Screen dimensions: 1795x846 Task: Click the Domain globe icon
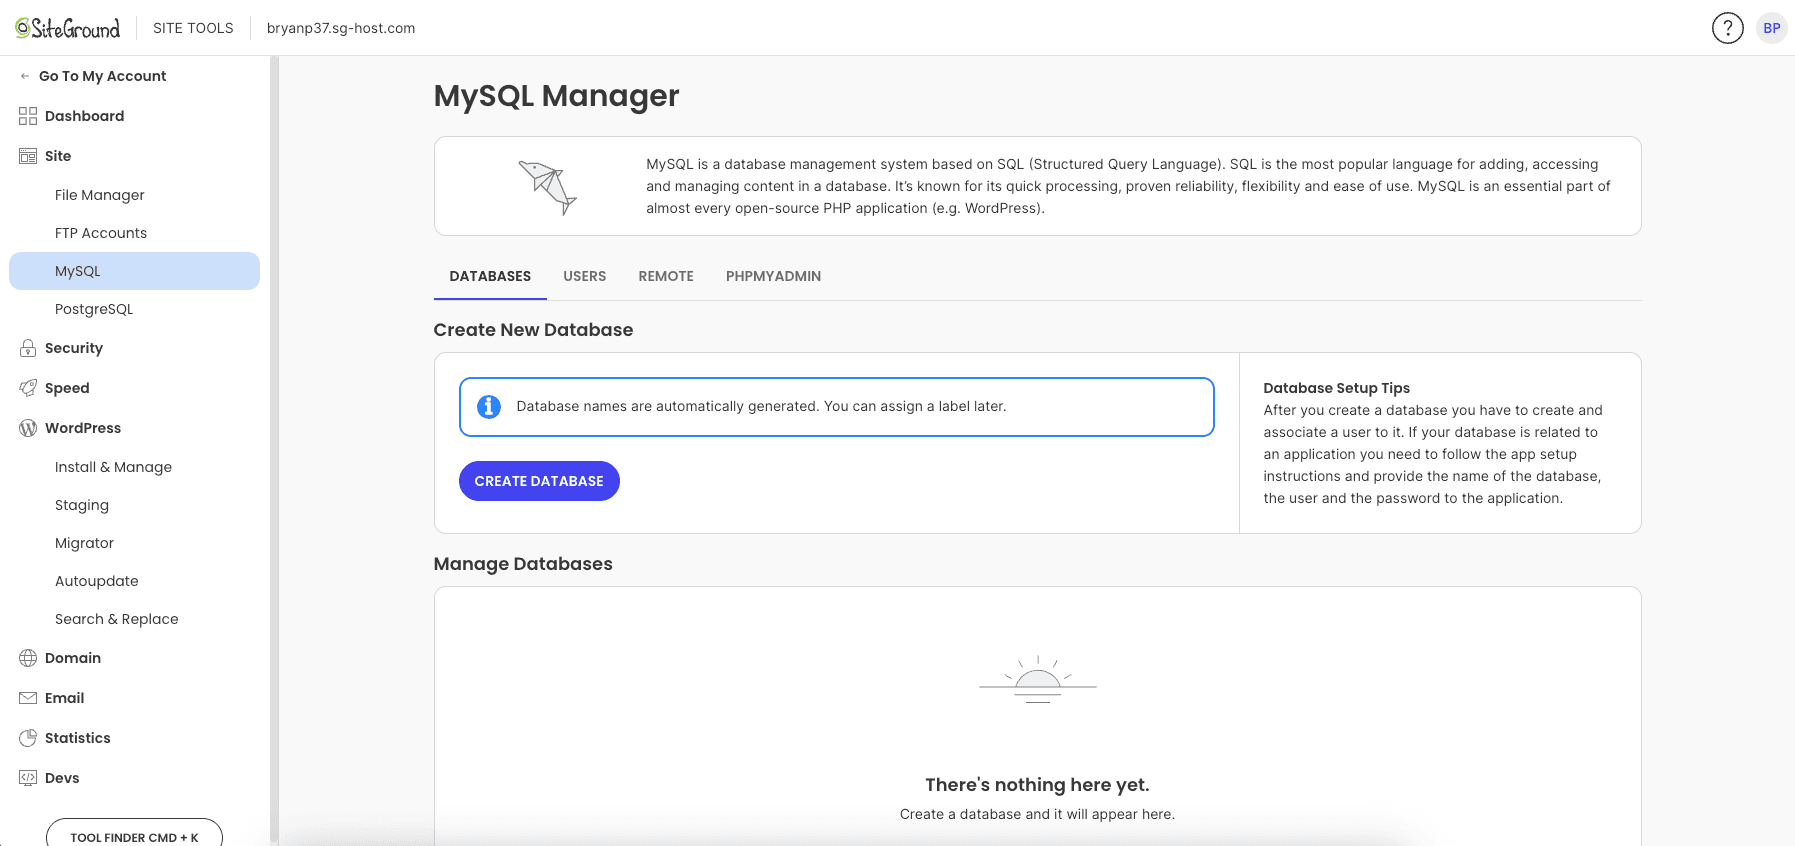click(28, 658)
